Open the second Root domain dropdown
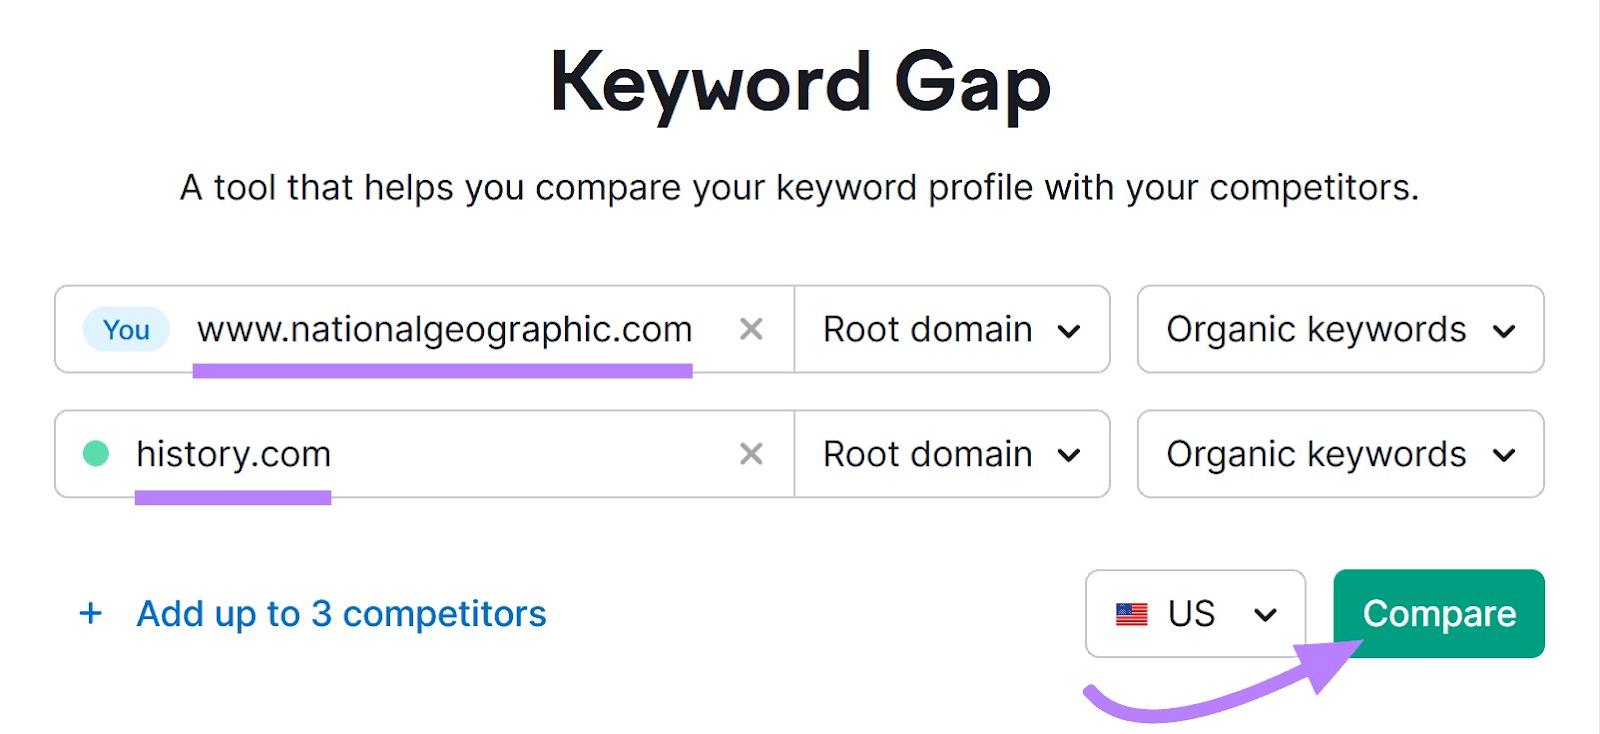The width and height of the screenshot is (1600, 734). (x=951, y=454)
